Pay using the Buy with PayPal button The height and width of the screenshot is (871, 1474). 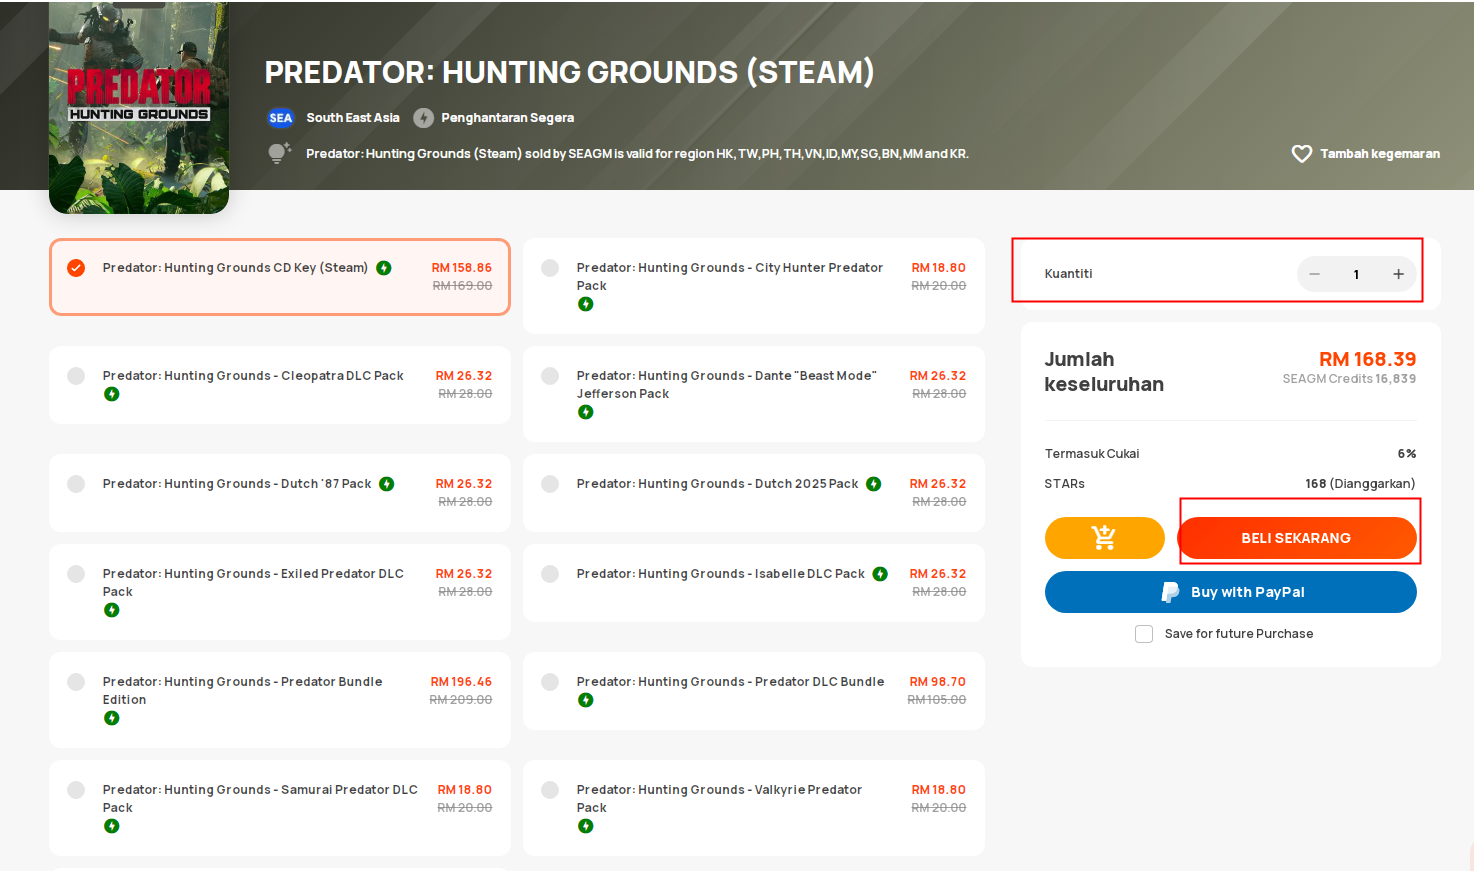click(1231, 592)
